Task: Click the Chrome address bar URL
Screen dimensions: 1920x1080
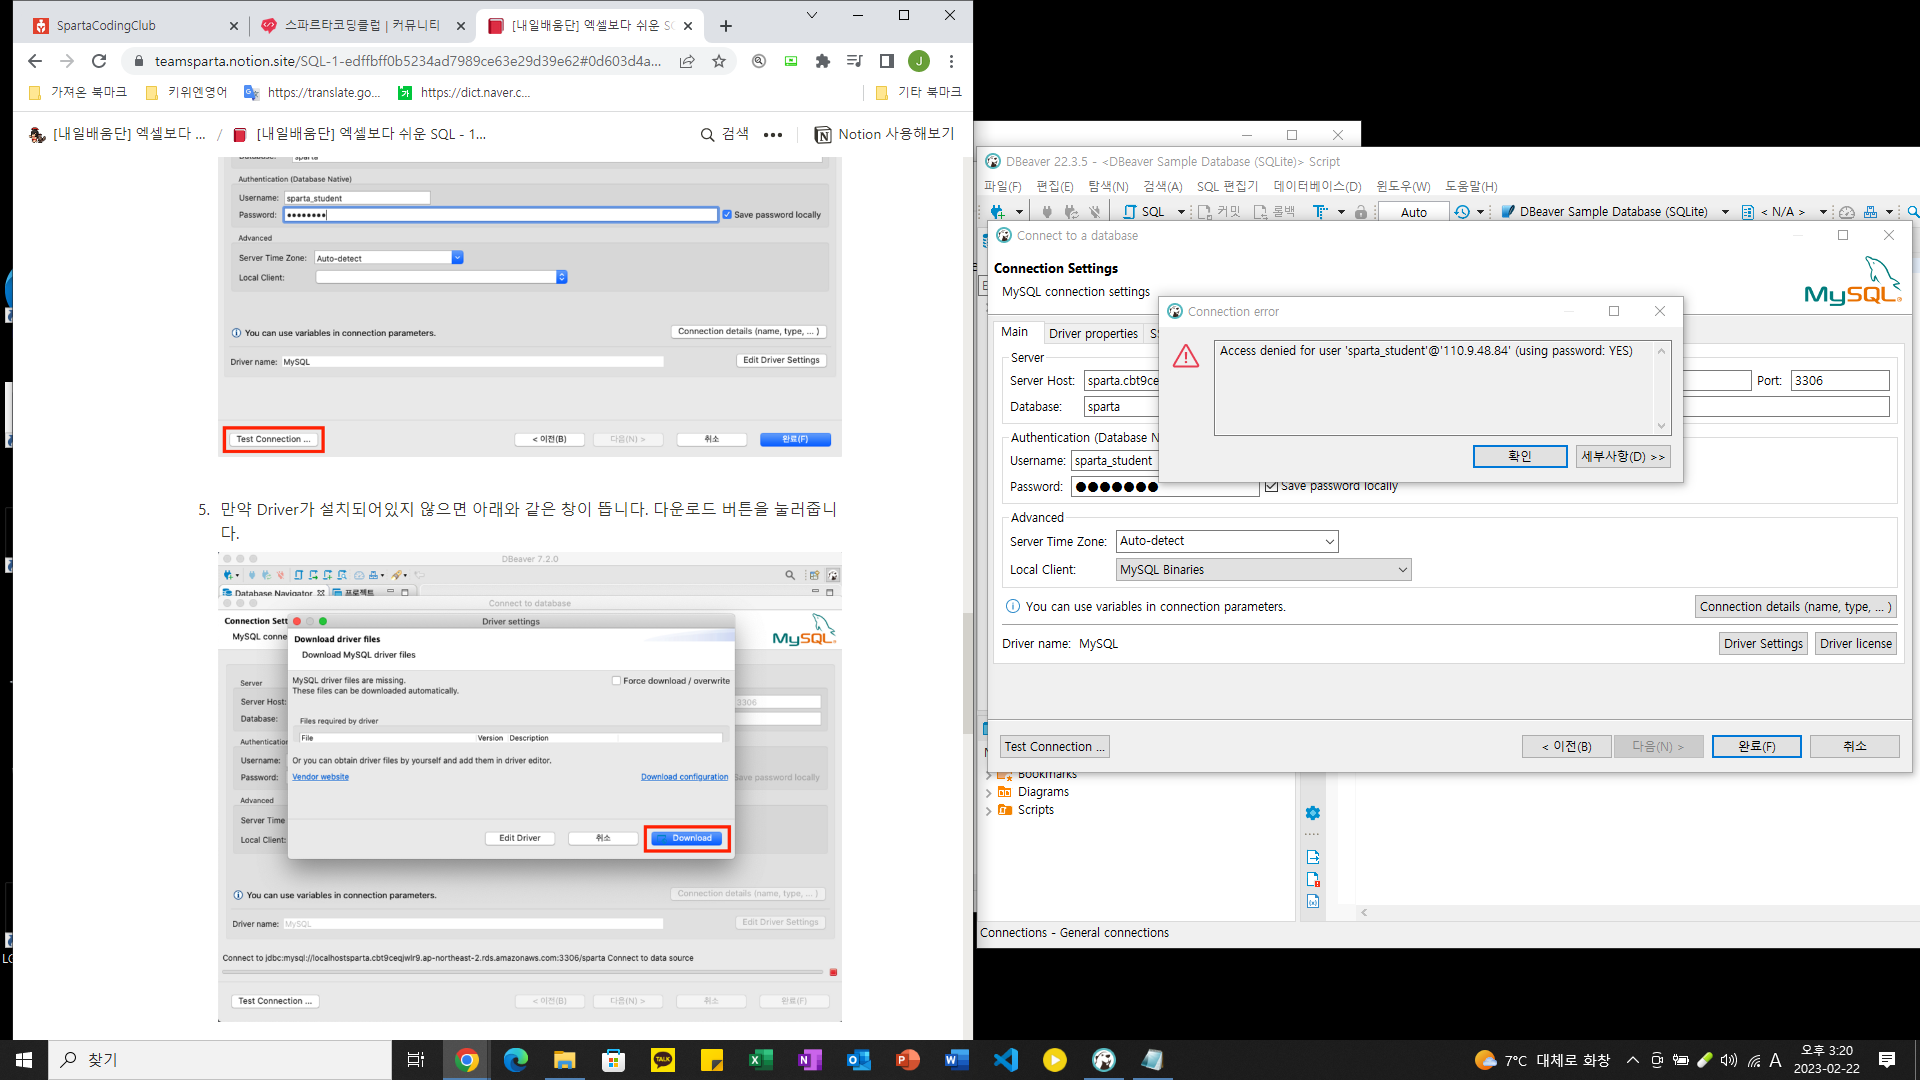Action: tap(407, 61)
